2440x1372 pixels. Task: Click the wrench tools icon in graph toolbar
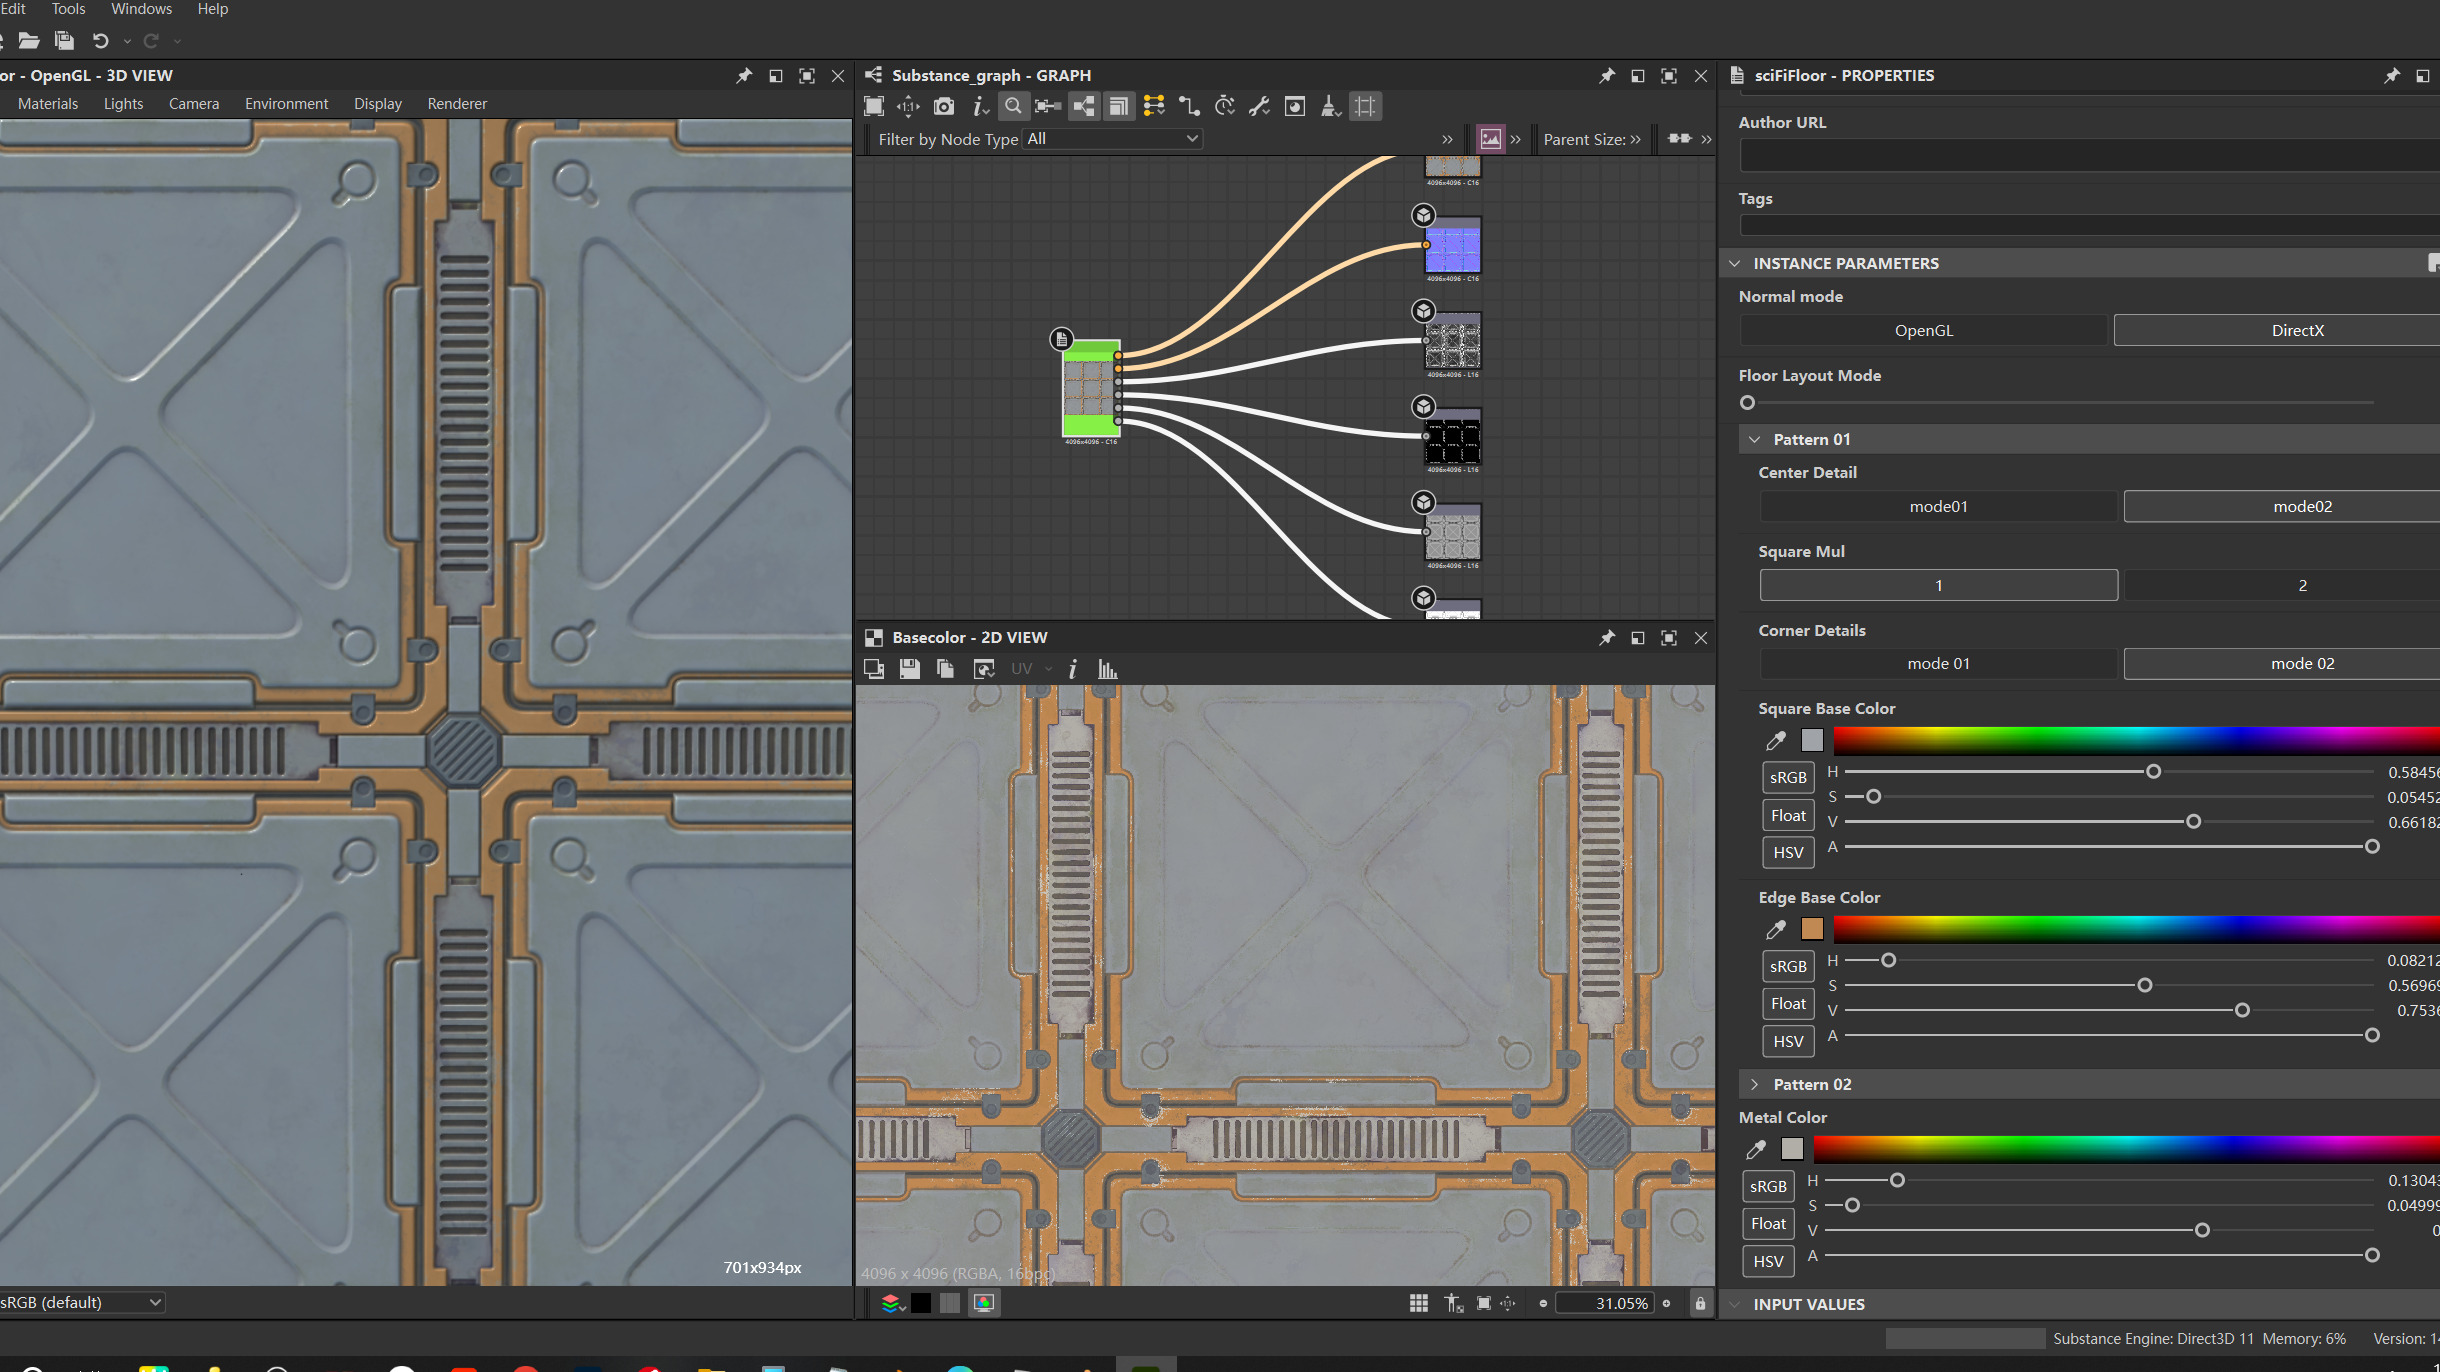pyautogui.click(x=1259, y=106)
